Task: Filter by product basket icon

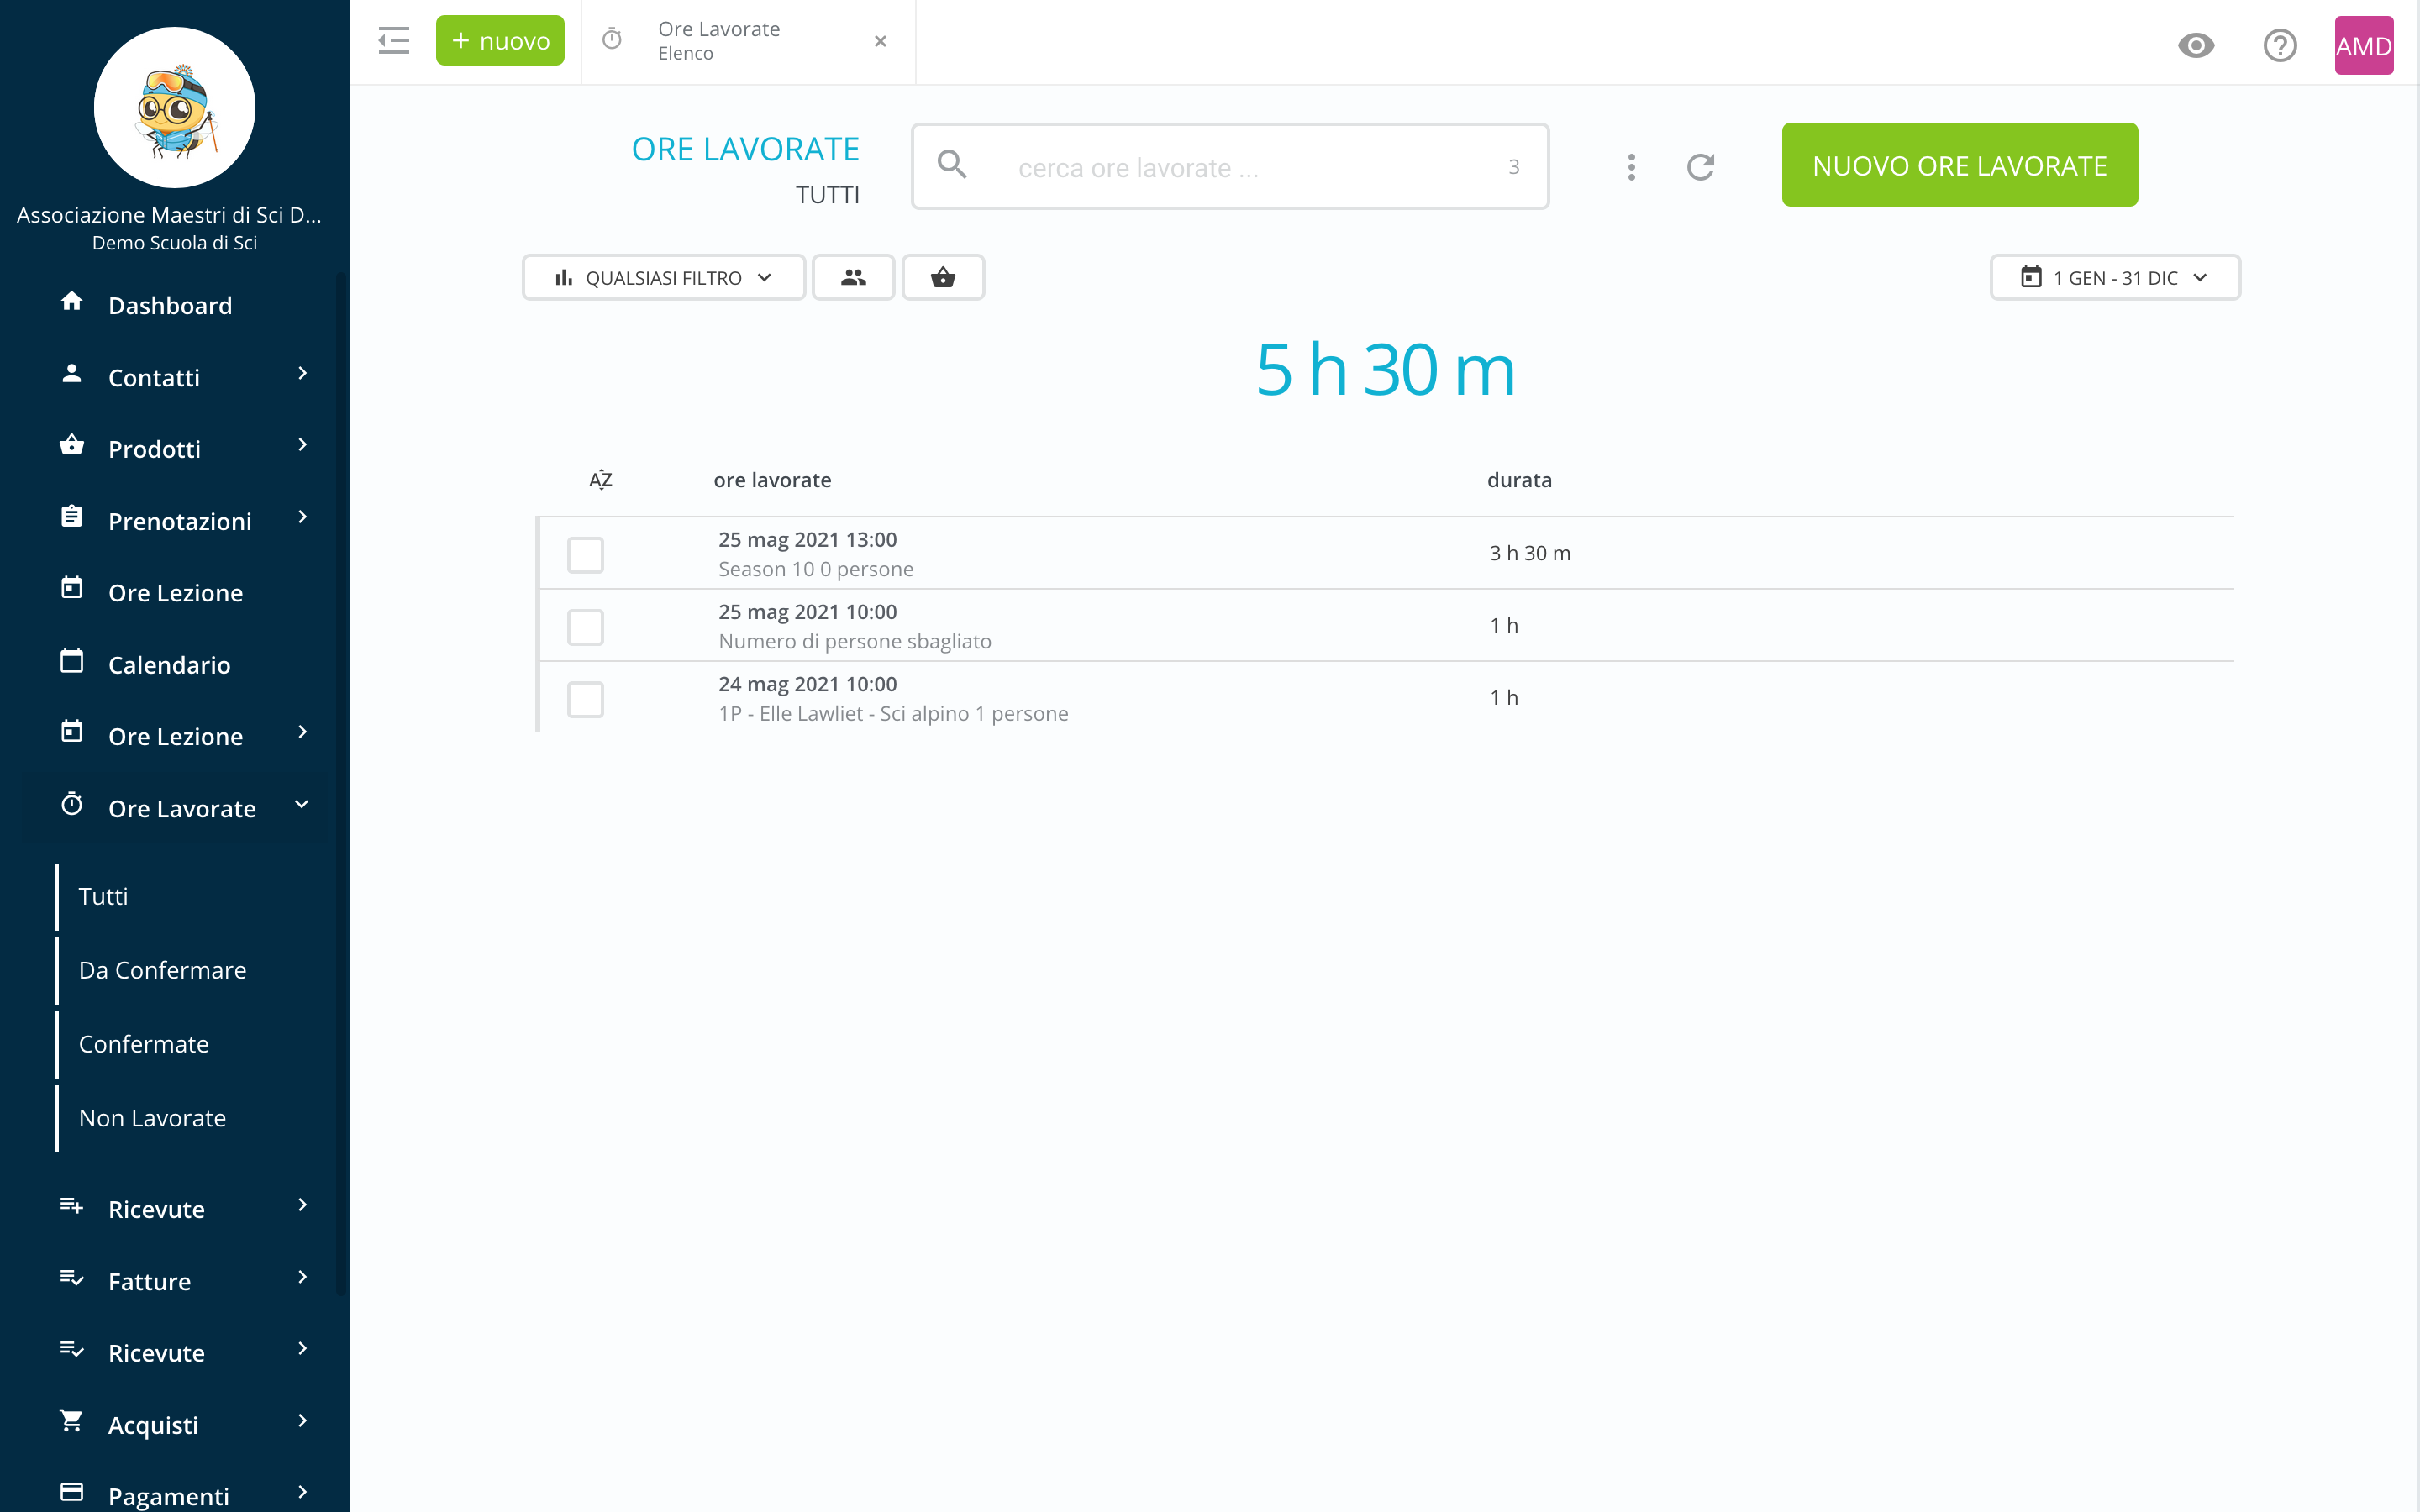Action: tap(943, 278)
